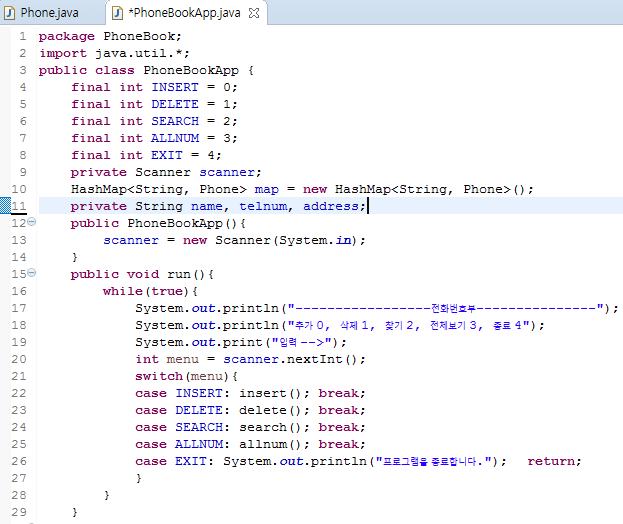623x524 pixels.
Task: Click the '입력 -->' string on line 19
Action: click(302, 342)
